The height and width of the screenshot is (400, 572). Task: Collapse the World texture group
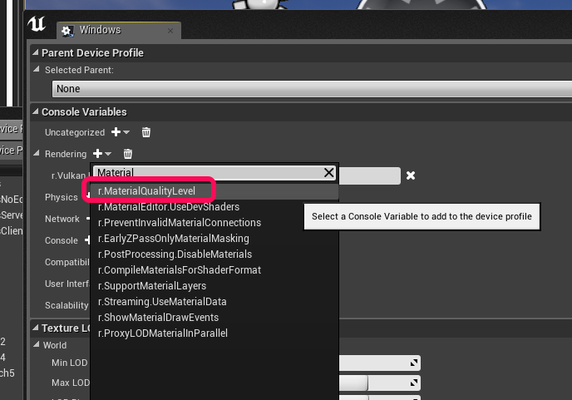click(x=36, y=345)
